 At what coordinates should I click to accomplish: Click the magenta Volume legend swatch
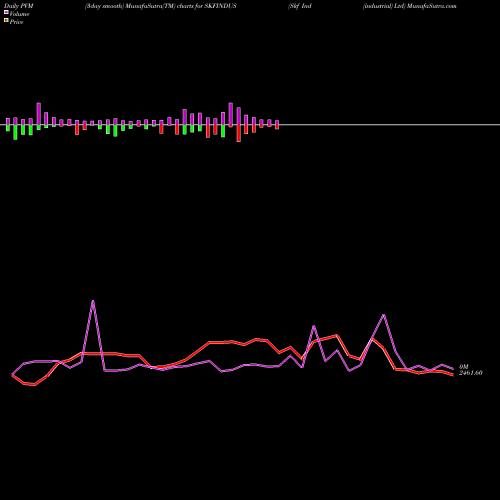(6, 13)
